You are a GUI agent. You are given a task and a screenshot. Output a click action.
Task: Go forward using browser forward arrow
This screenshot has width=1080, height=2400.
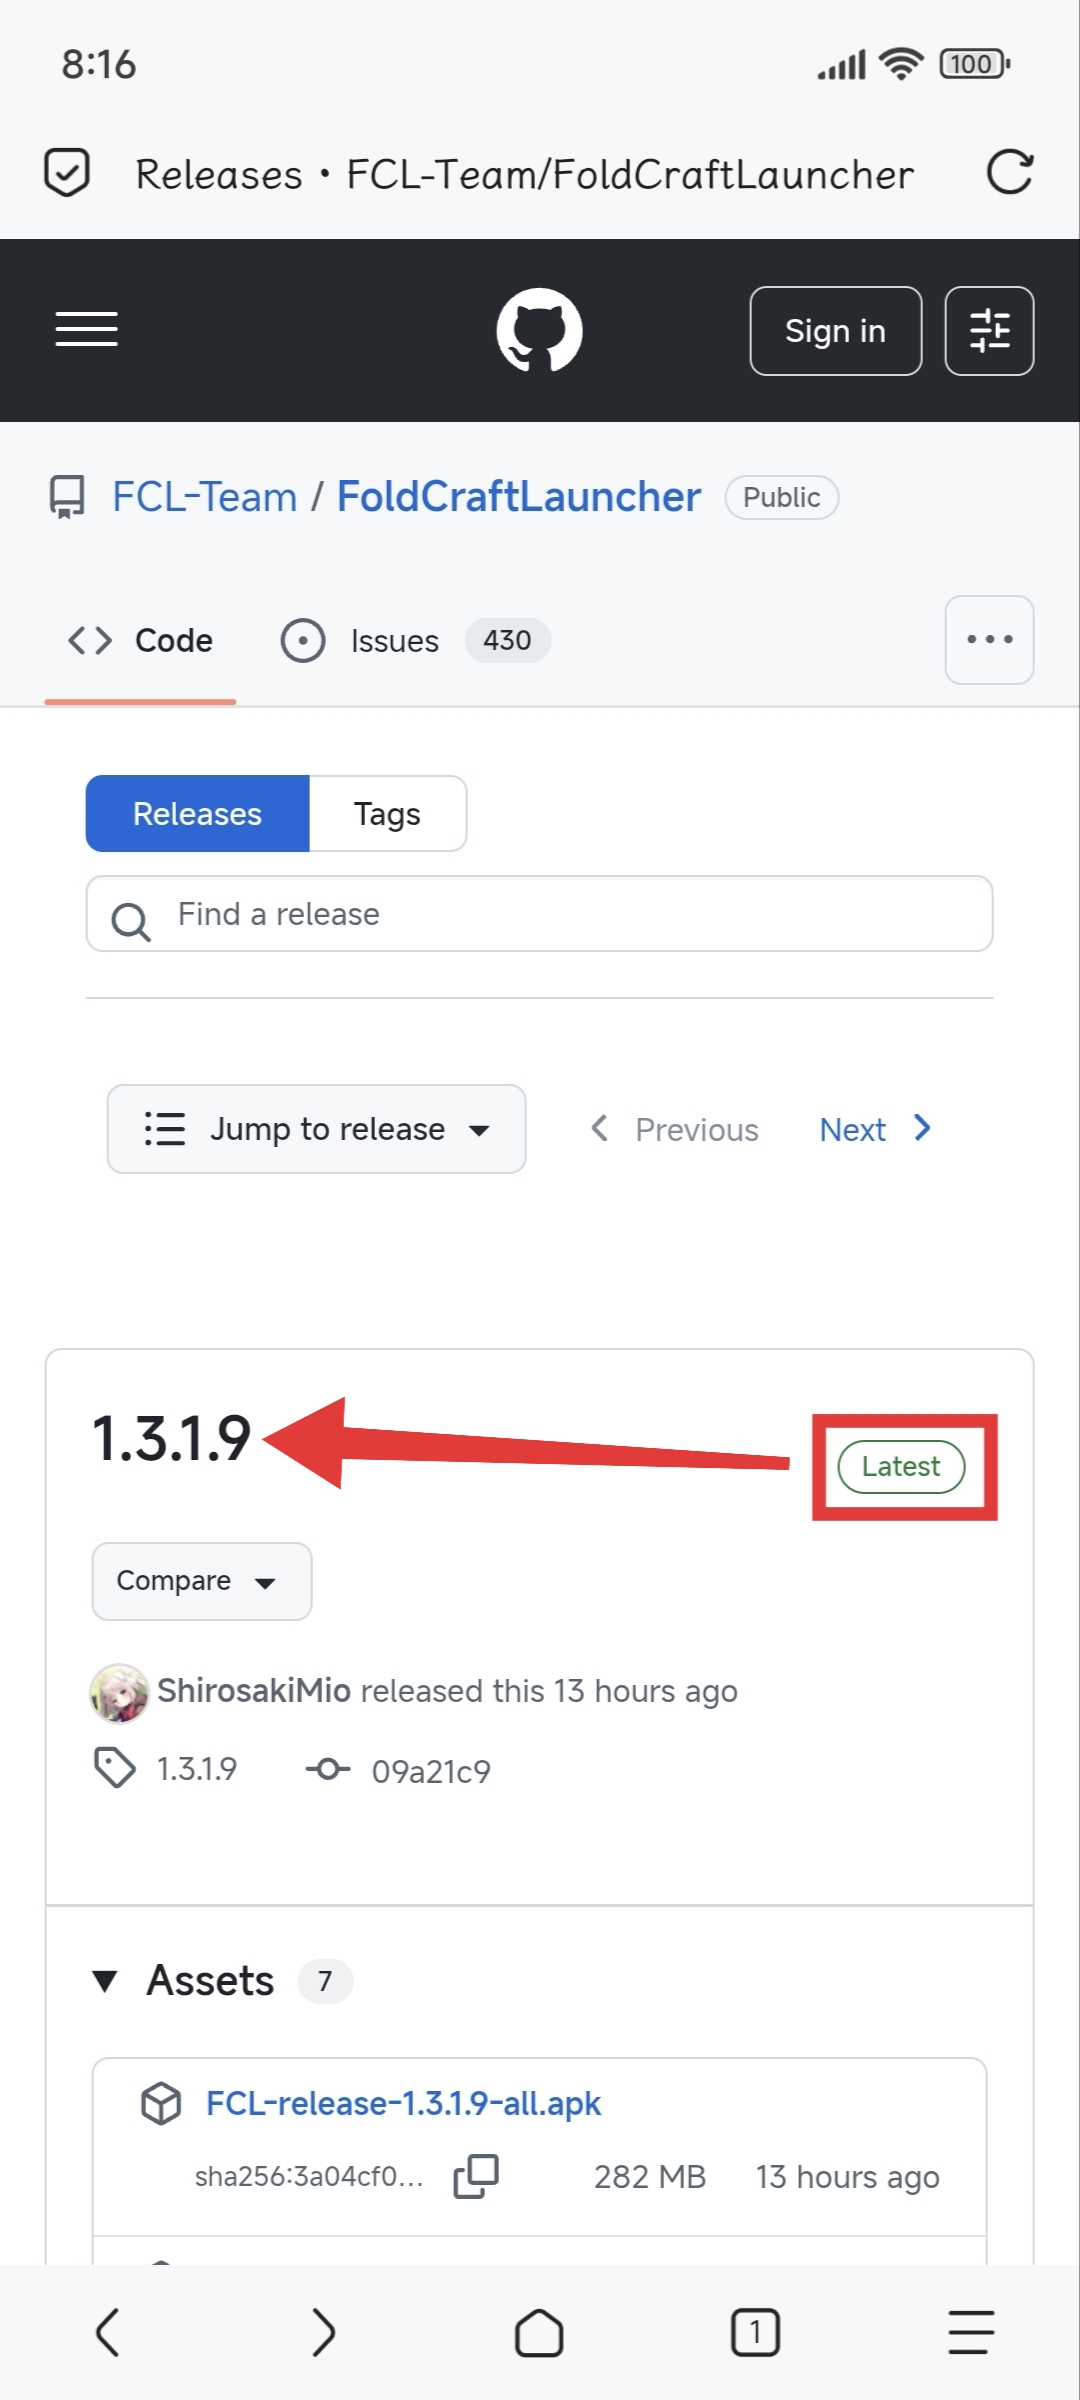point(323,2333)
